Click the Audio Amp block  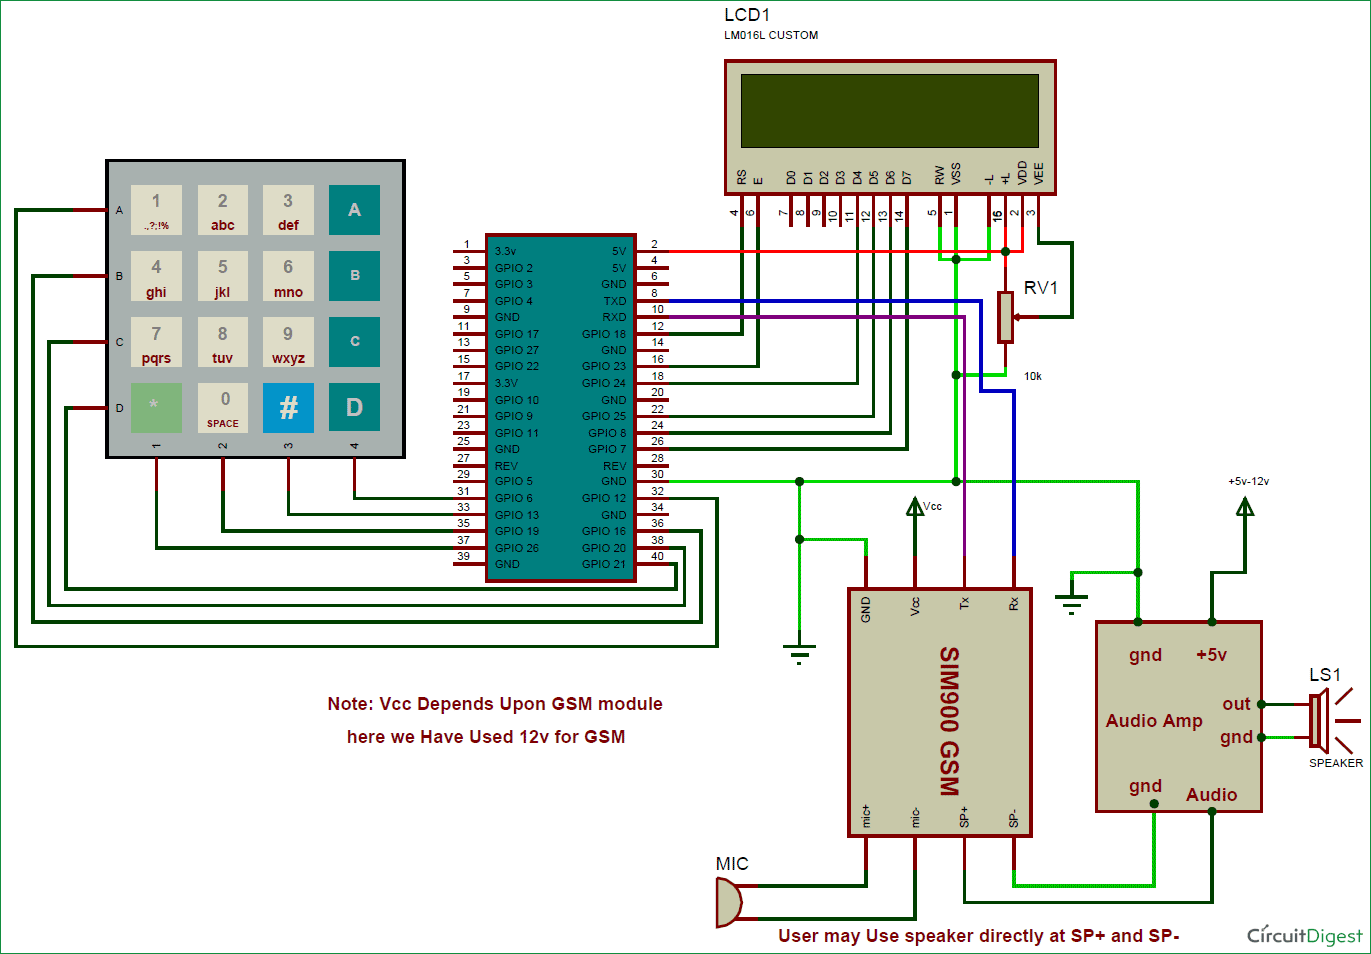click(1179, 717)
